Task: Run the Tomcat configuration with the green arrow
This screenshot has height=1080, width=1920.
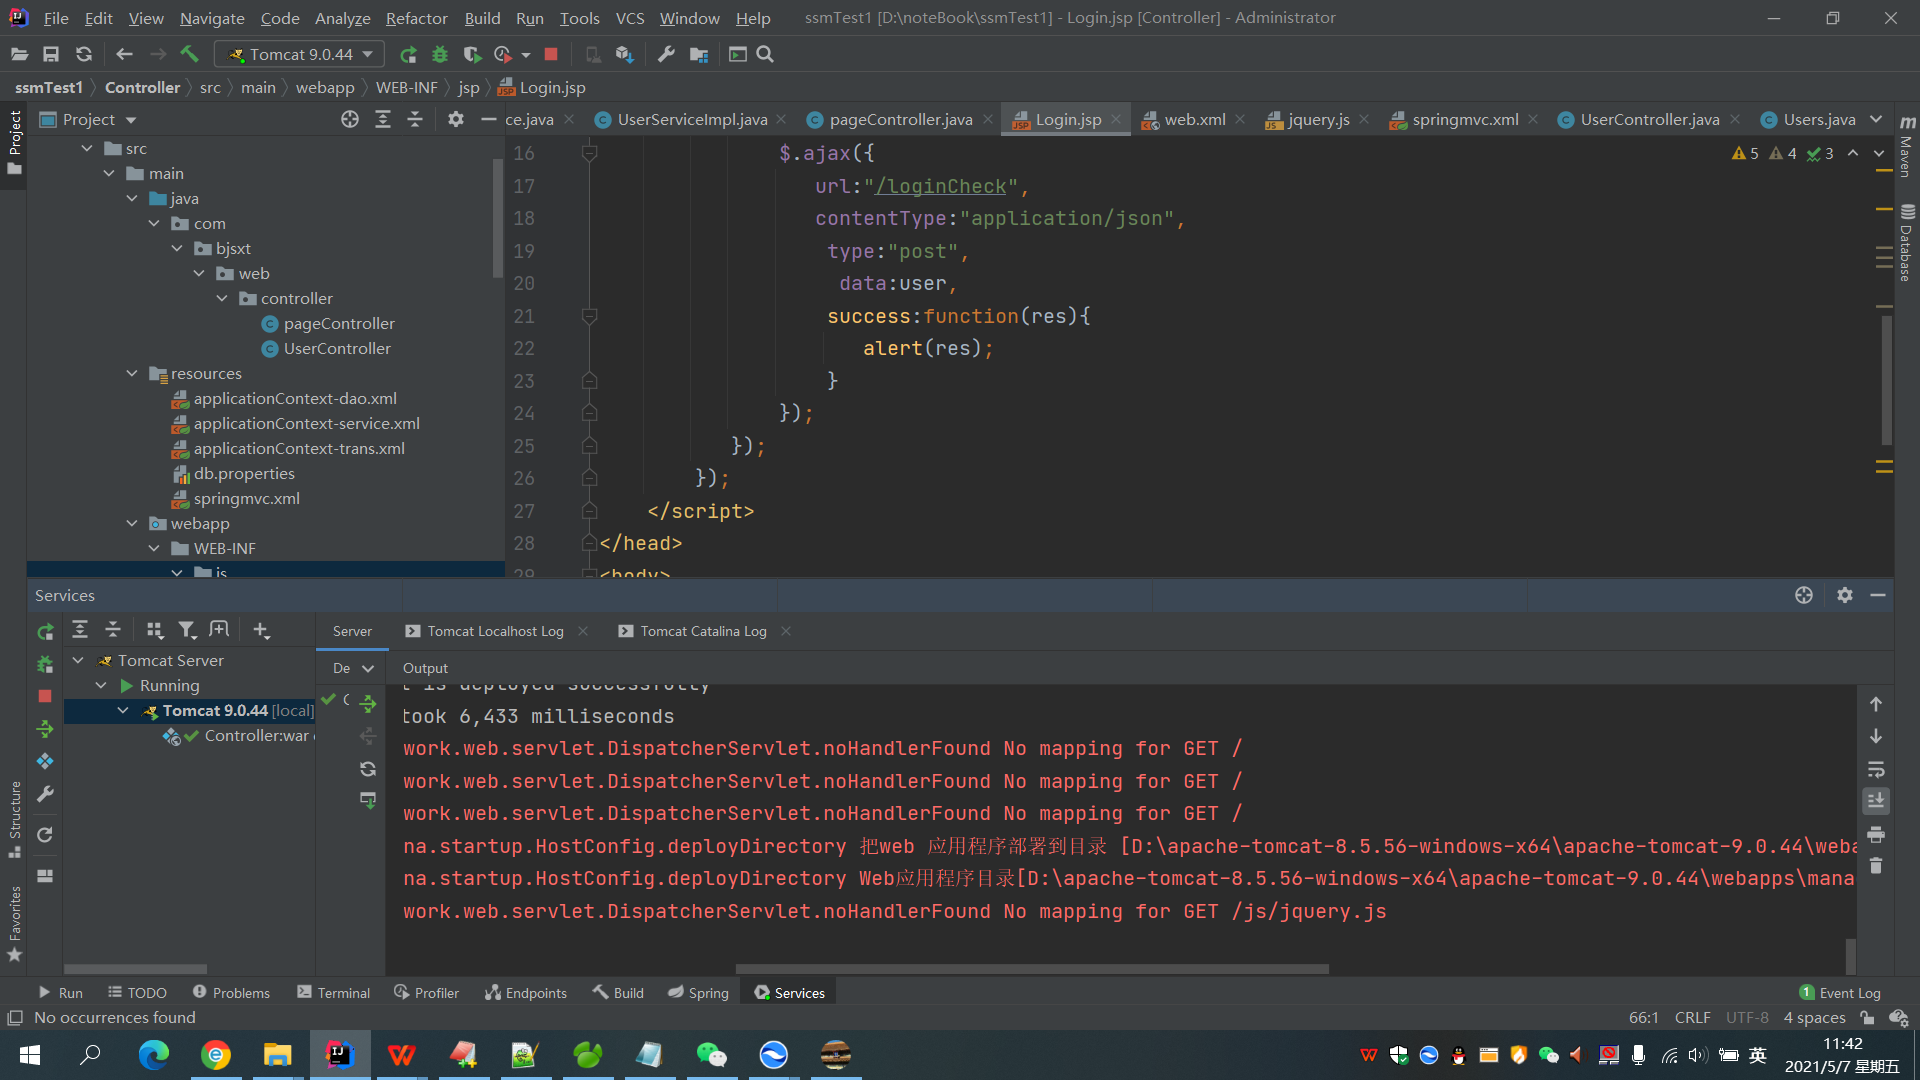Action: click(408, 54)
